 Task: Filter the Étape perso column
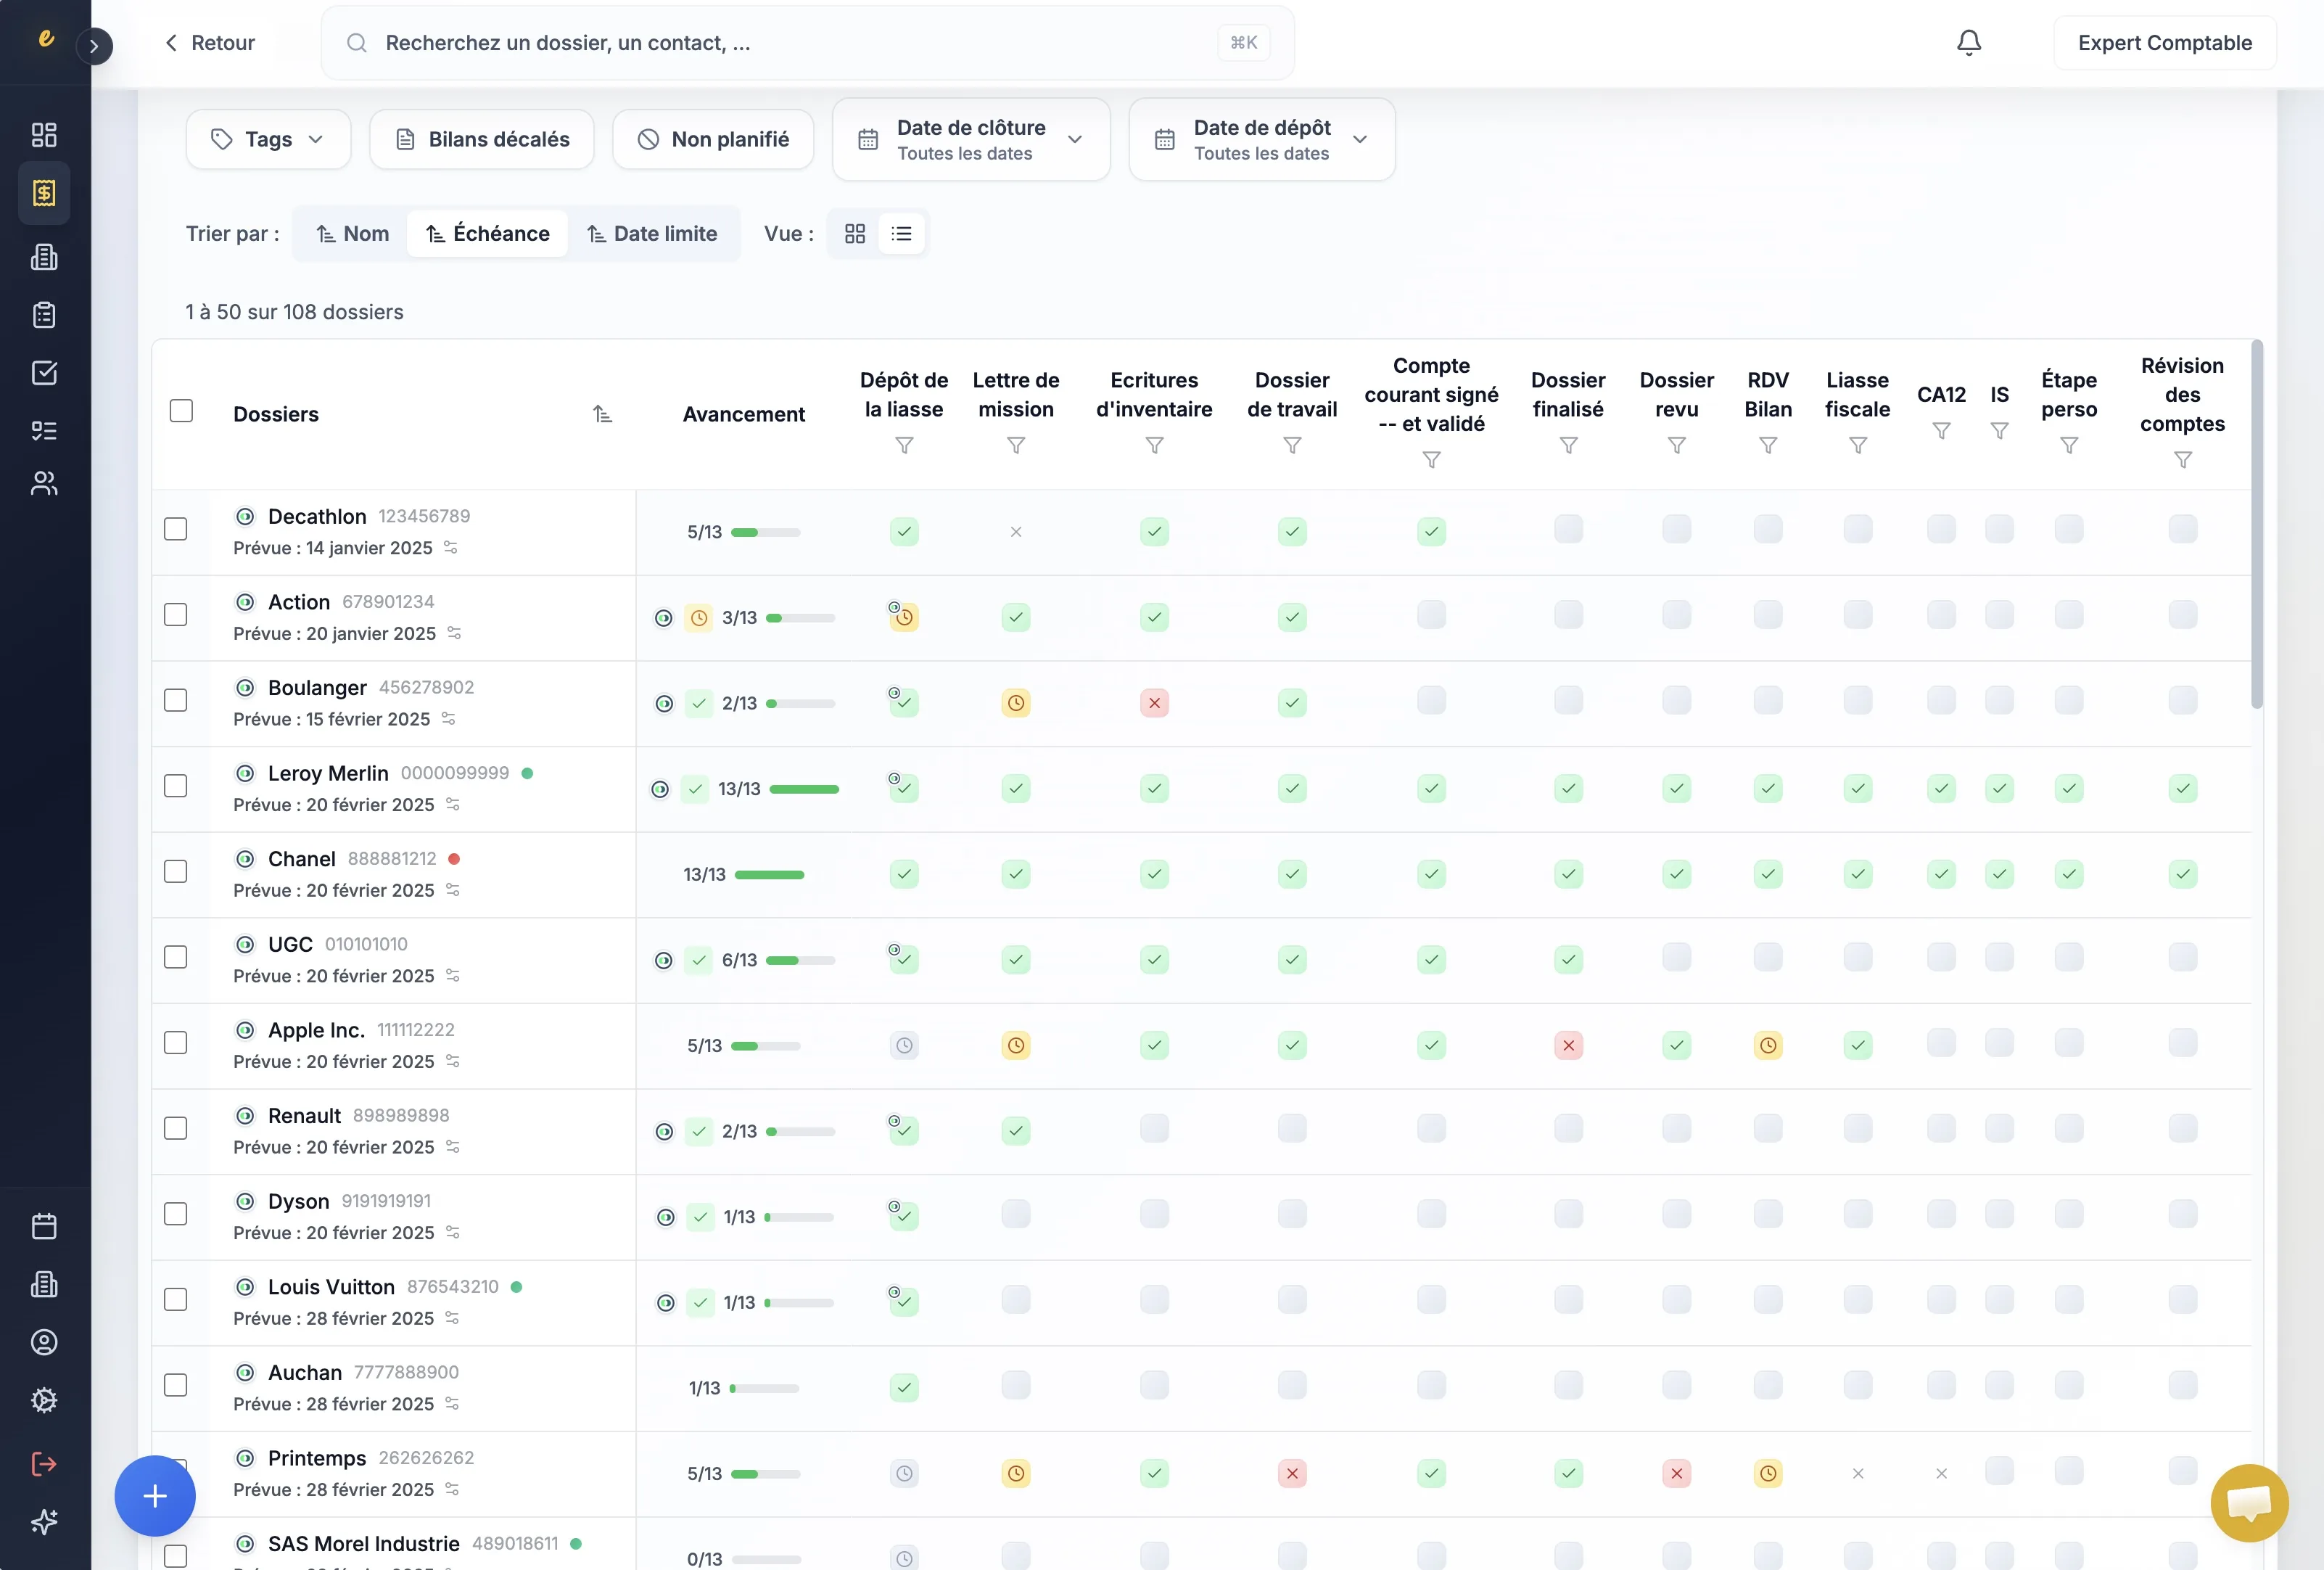point(2069,446)
